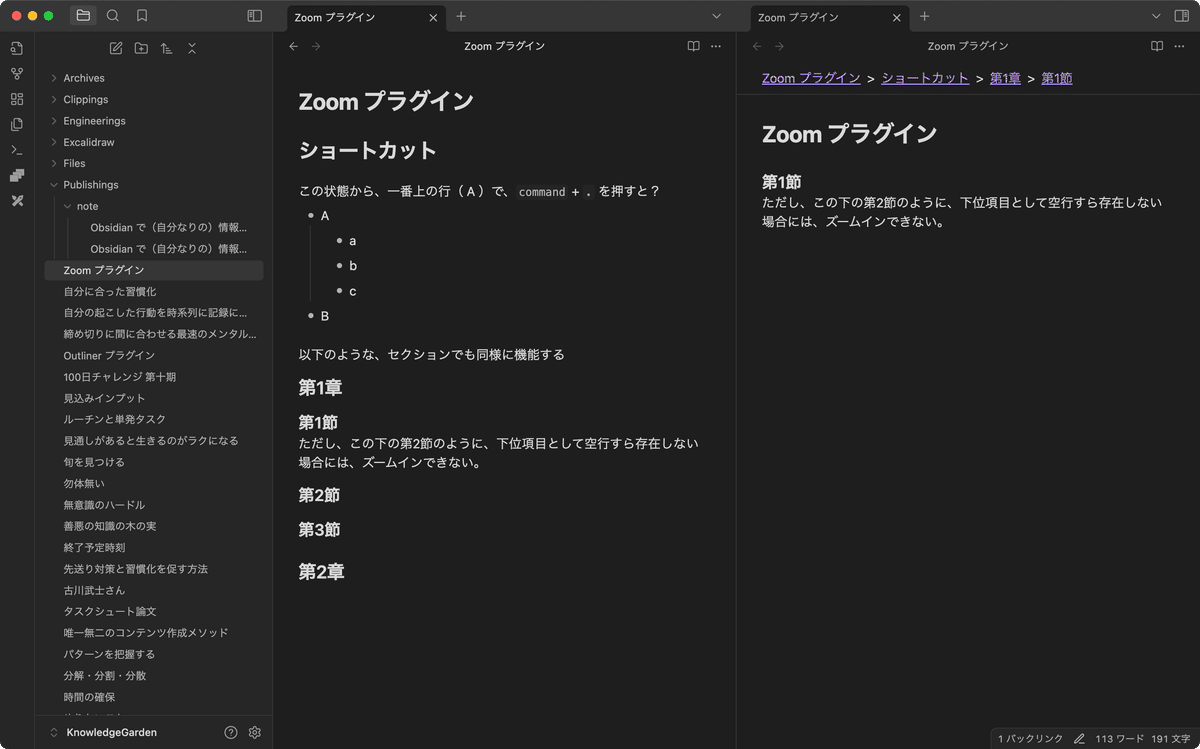
Task: Open graph view ribbon icon
Action: point(17,74)
